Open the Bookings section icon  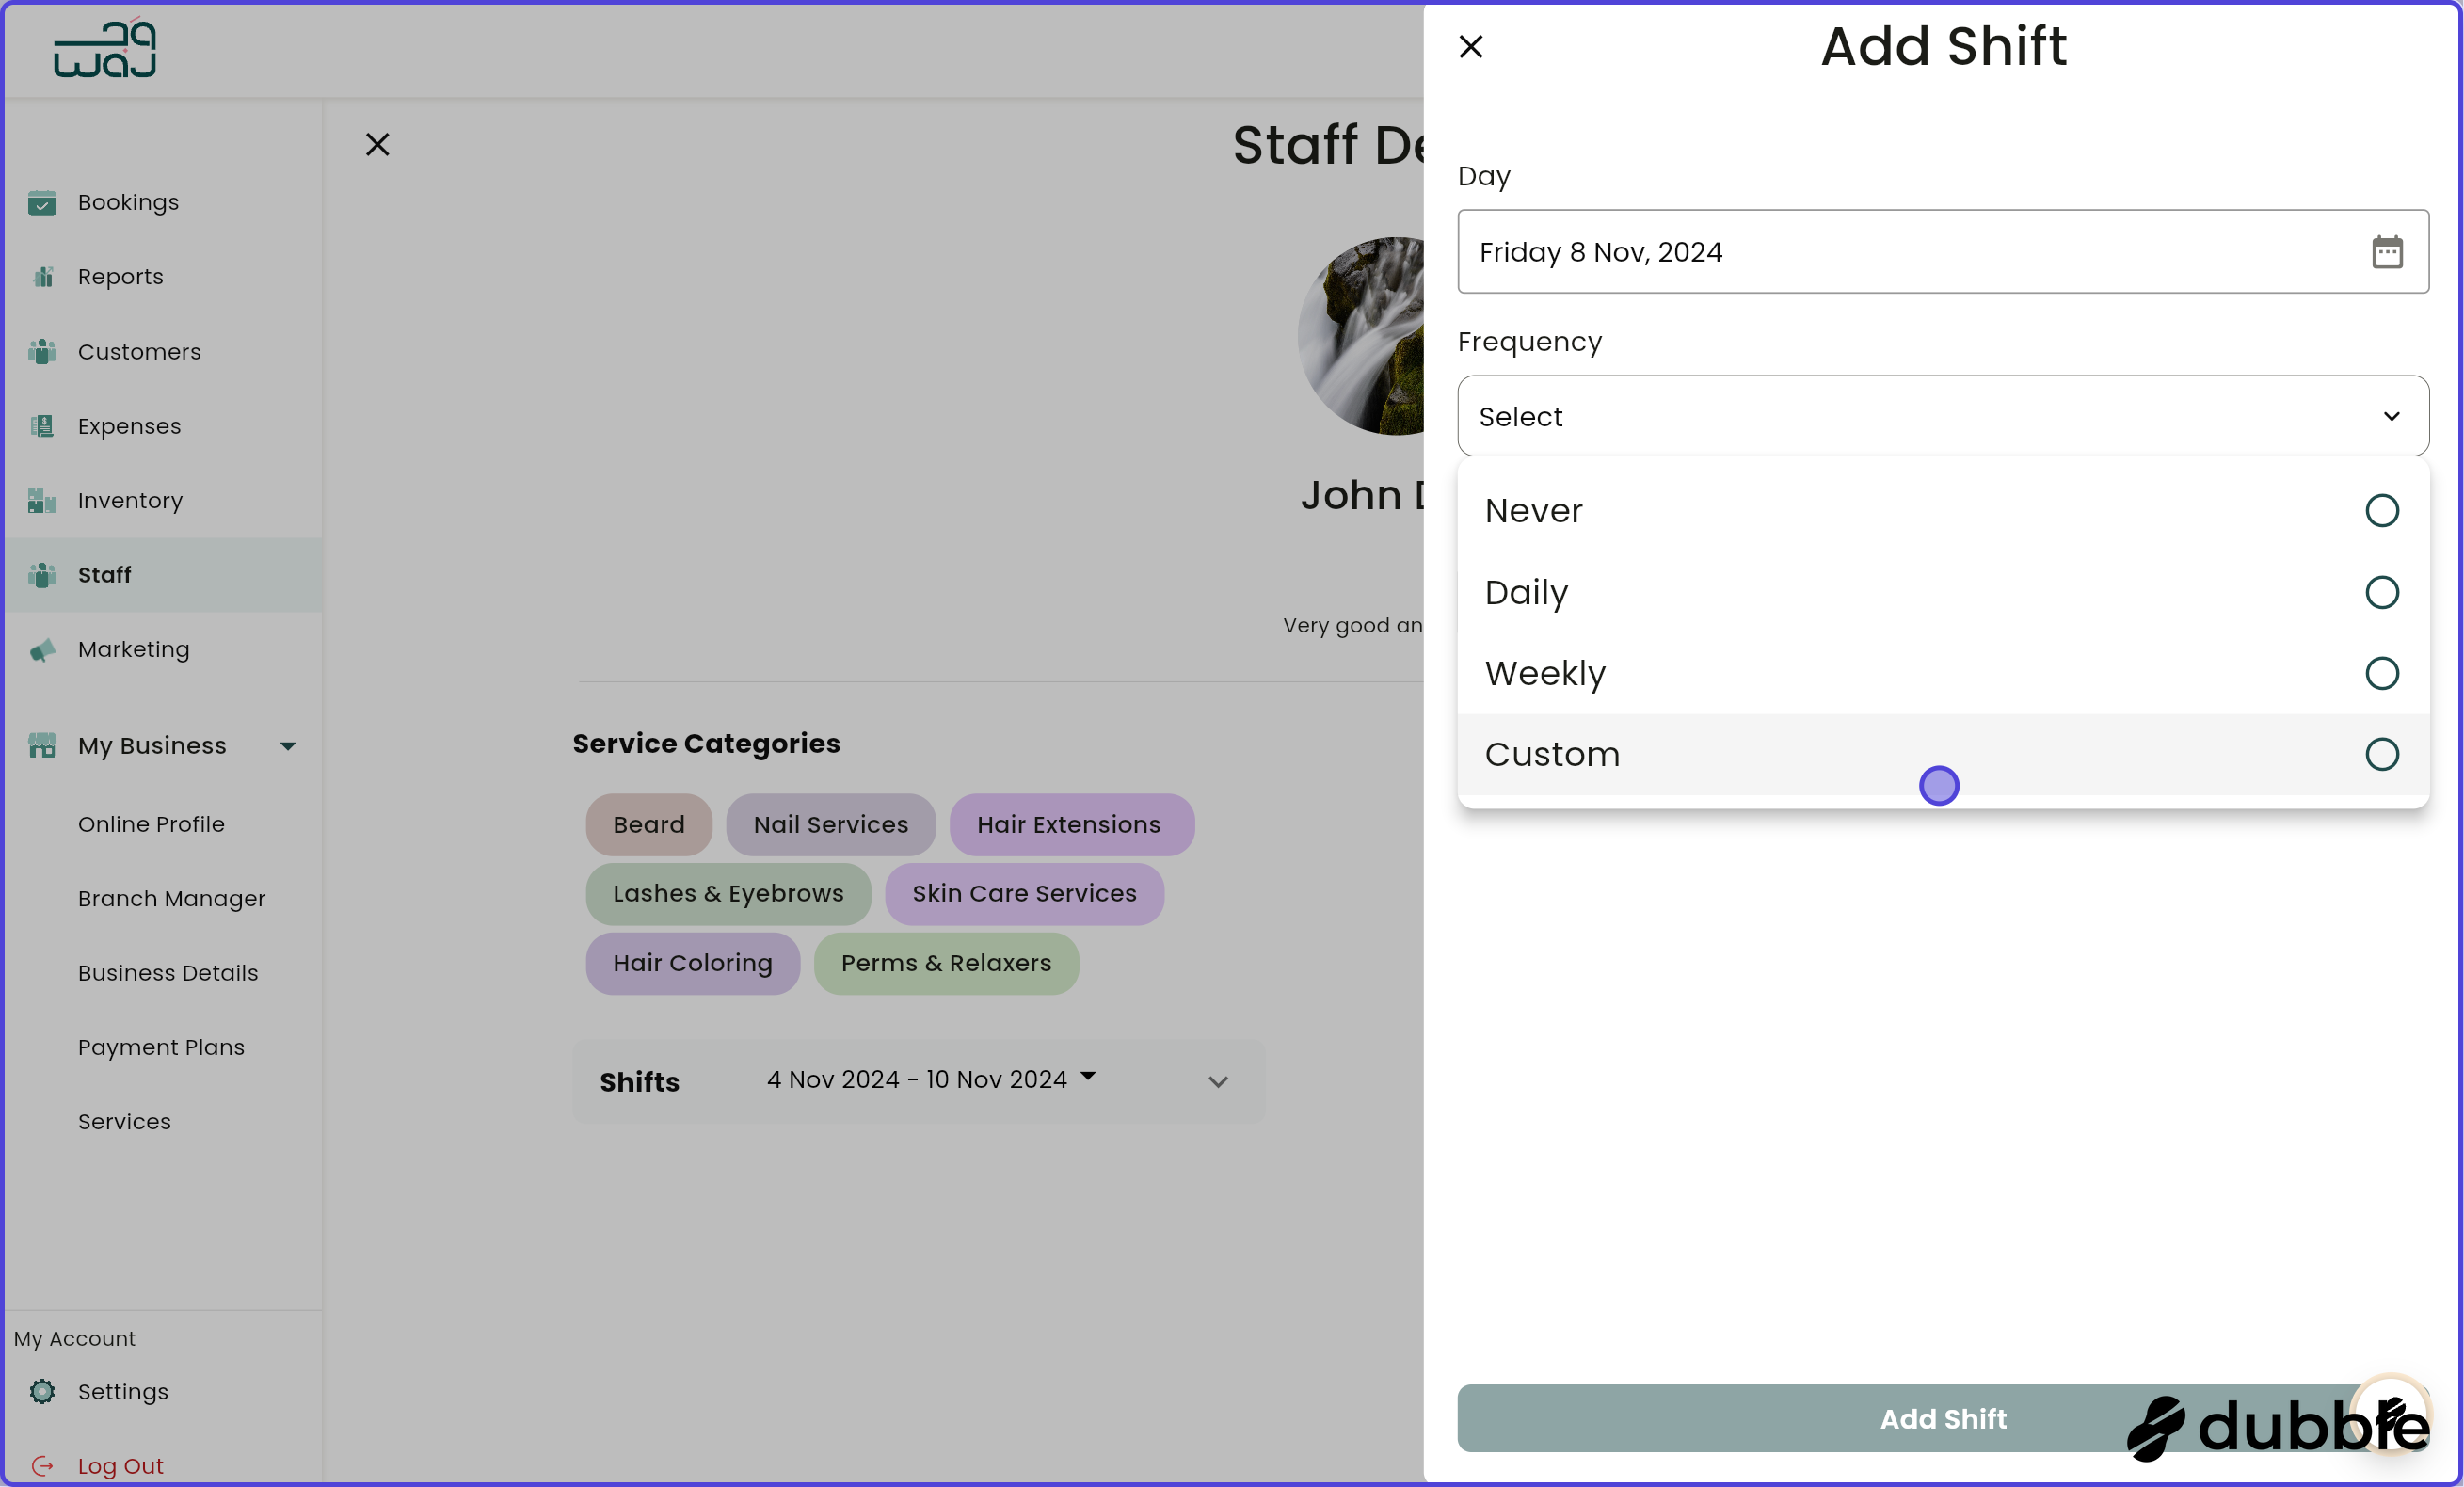tap(42, 202)
